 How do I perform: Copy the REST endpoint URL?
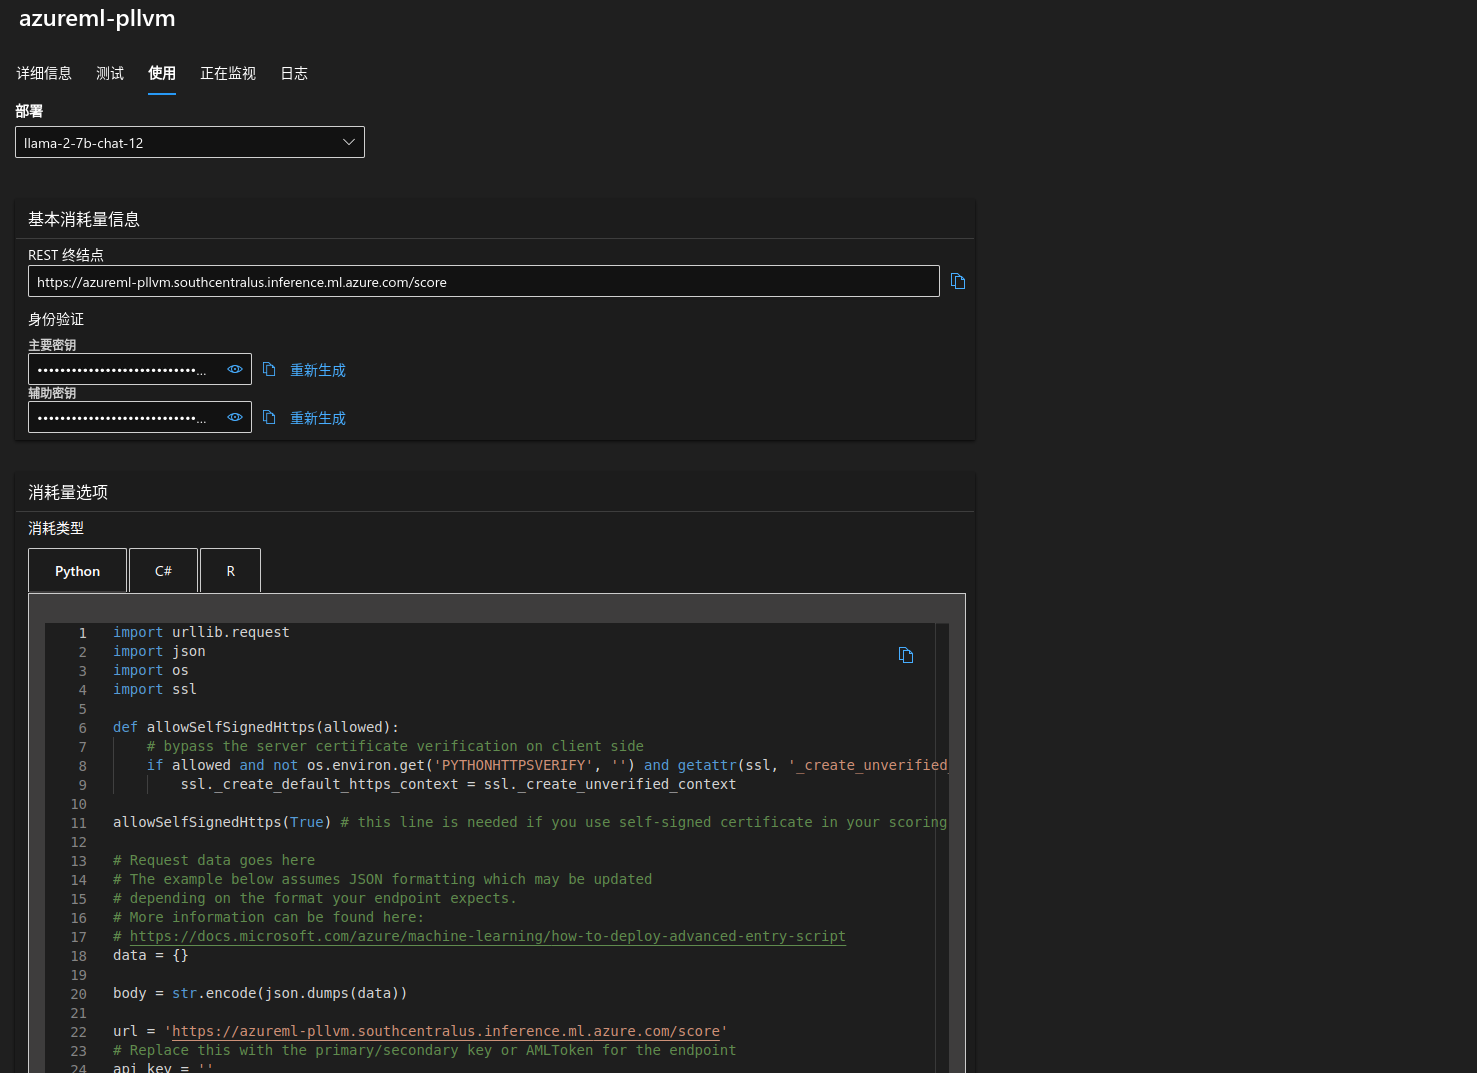[958, 281]
